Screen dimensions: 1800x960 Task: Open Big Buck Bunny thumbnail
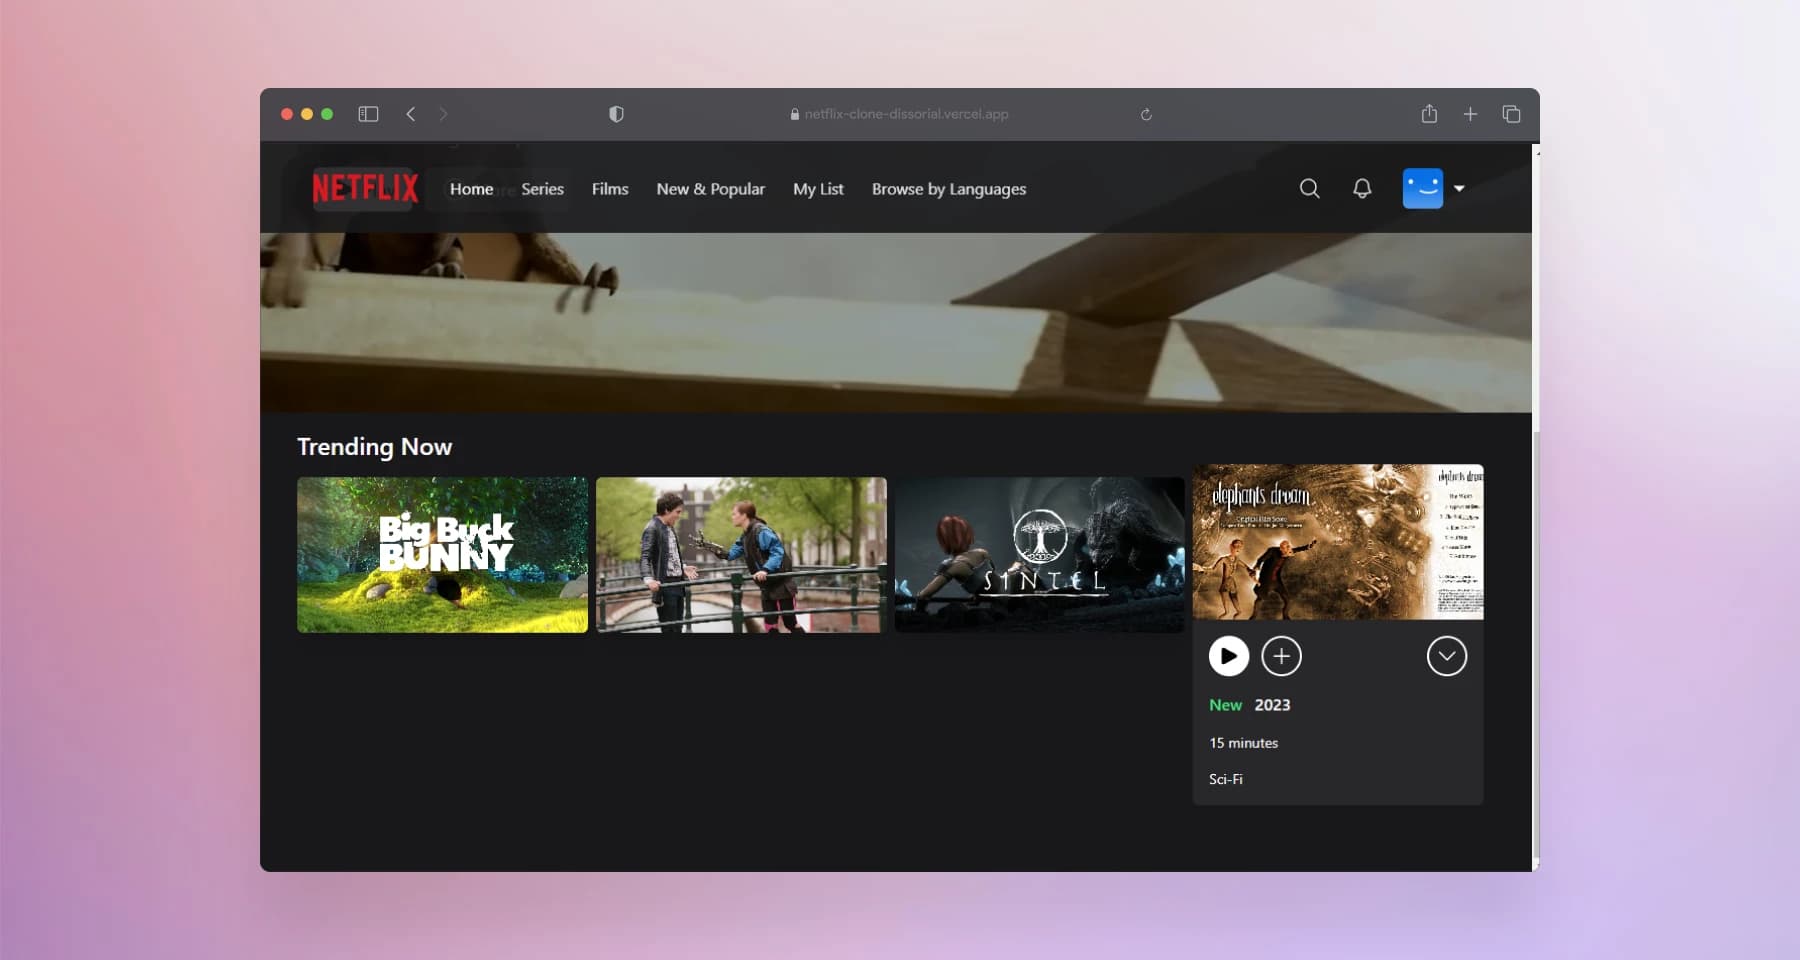[x=442, y=554]
